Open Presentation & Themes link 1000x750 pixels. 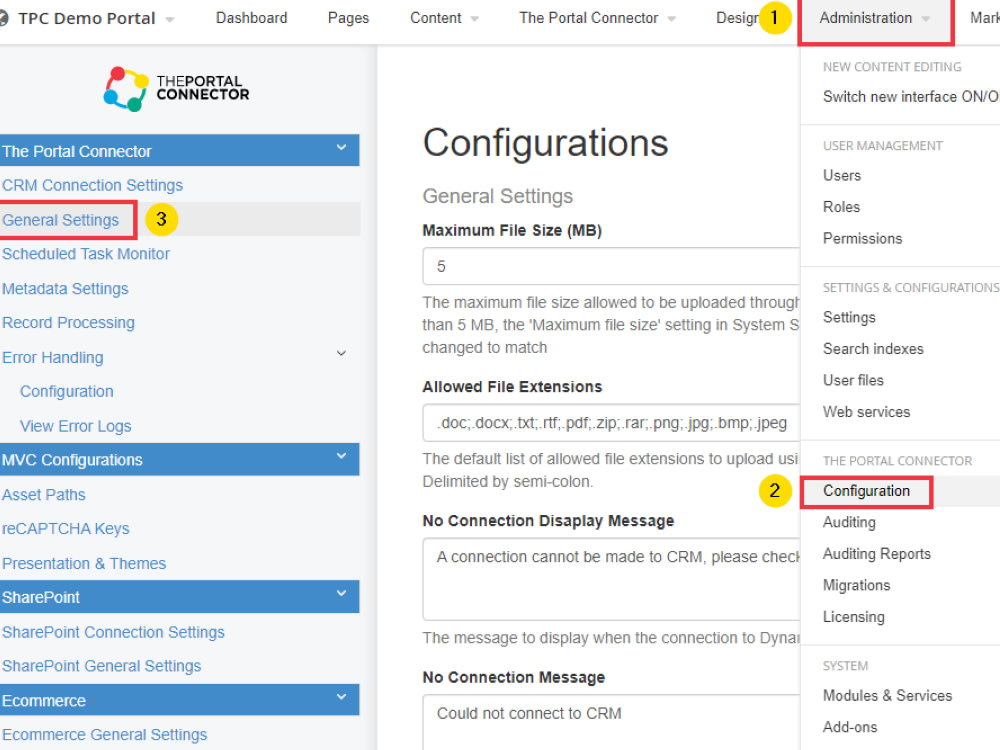(x=84, y=564)
